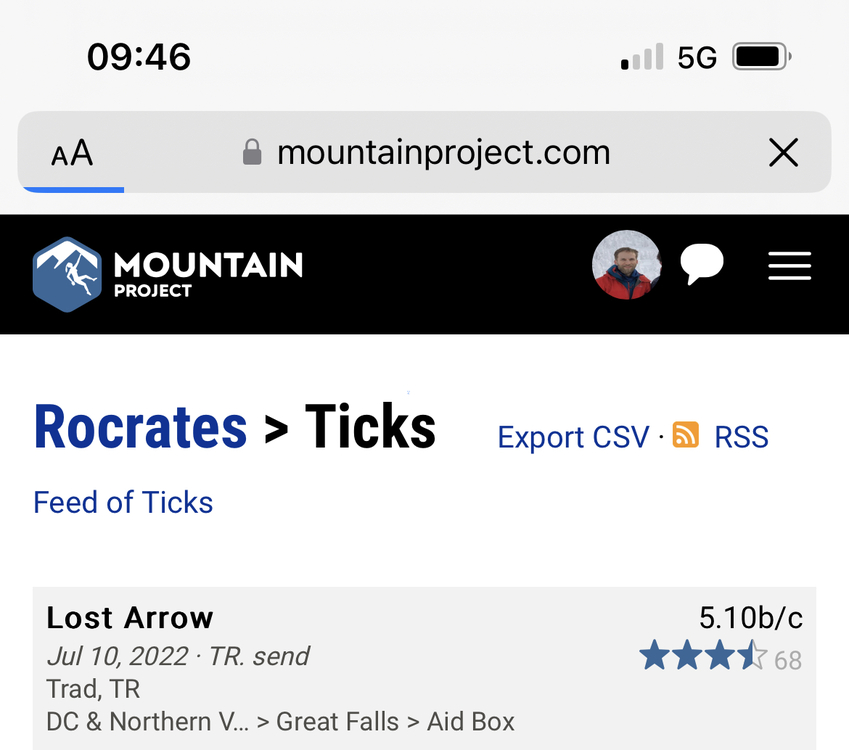Click the orange RSS feed icon
The image size is (849, 750).
[686, 435]
